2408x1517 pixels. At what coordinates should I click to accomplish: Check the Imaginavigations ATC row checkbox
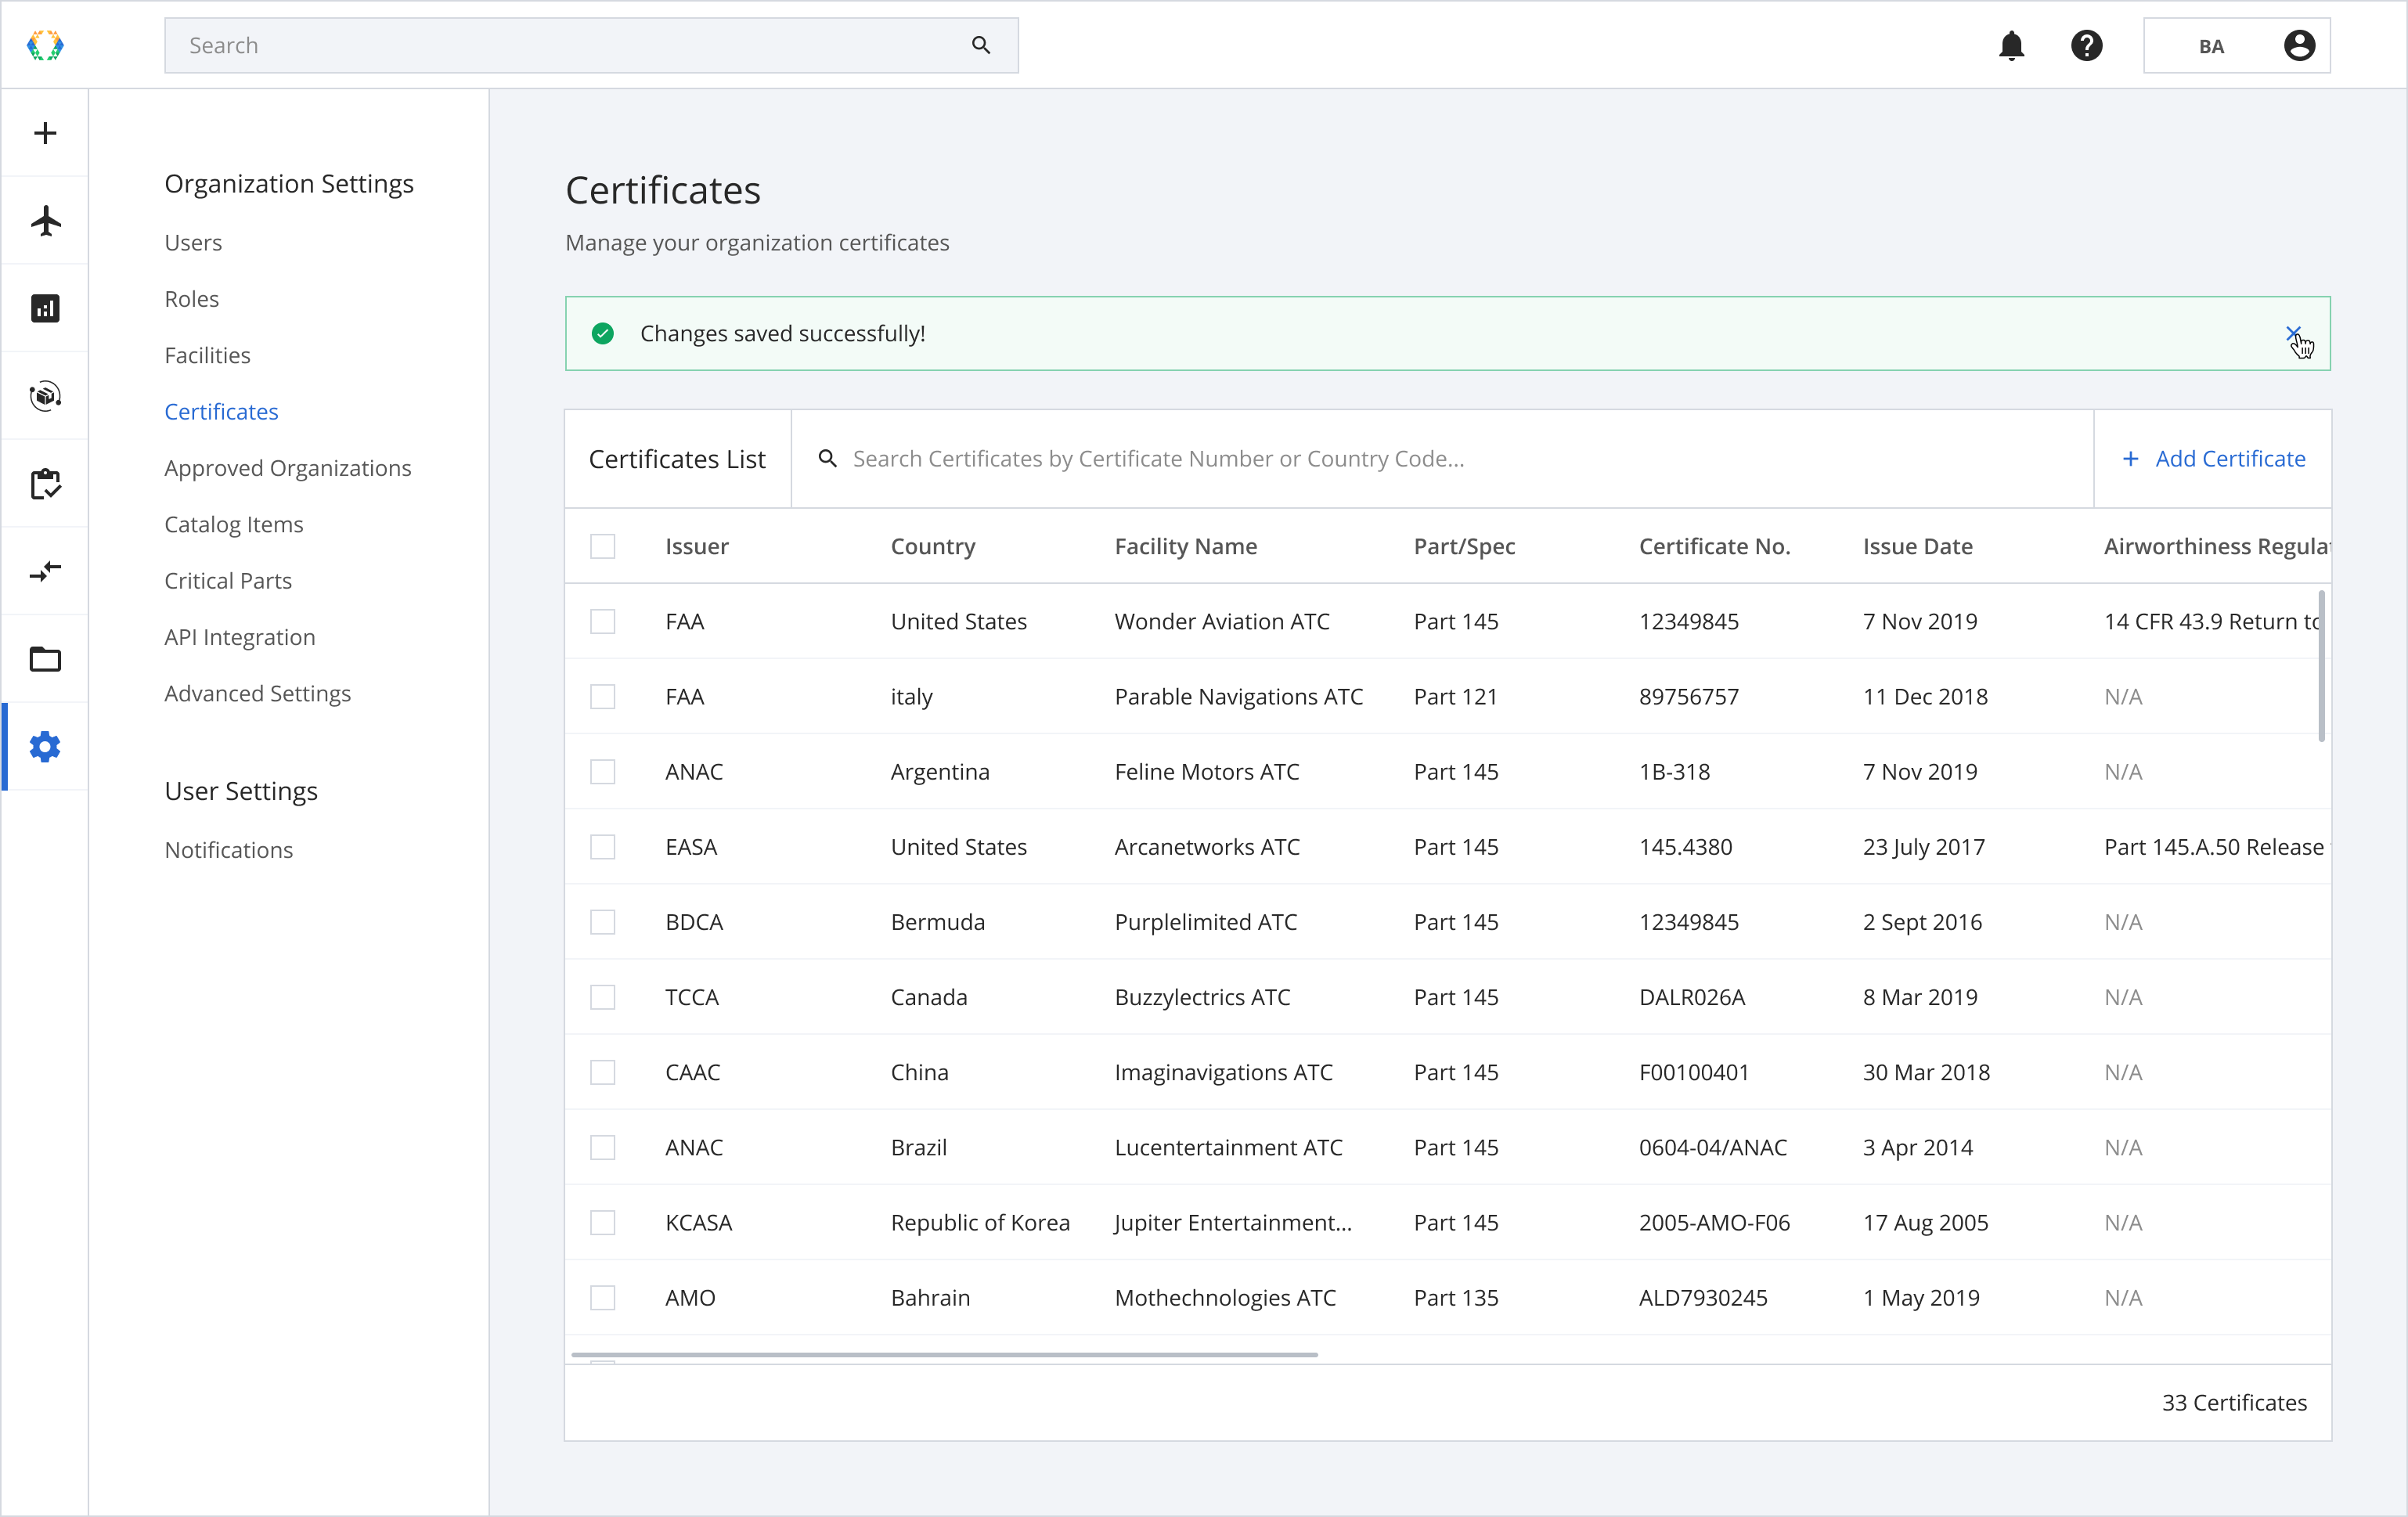(603, 1072)
